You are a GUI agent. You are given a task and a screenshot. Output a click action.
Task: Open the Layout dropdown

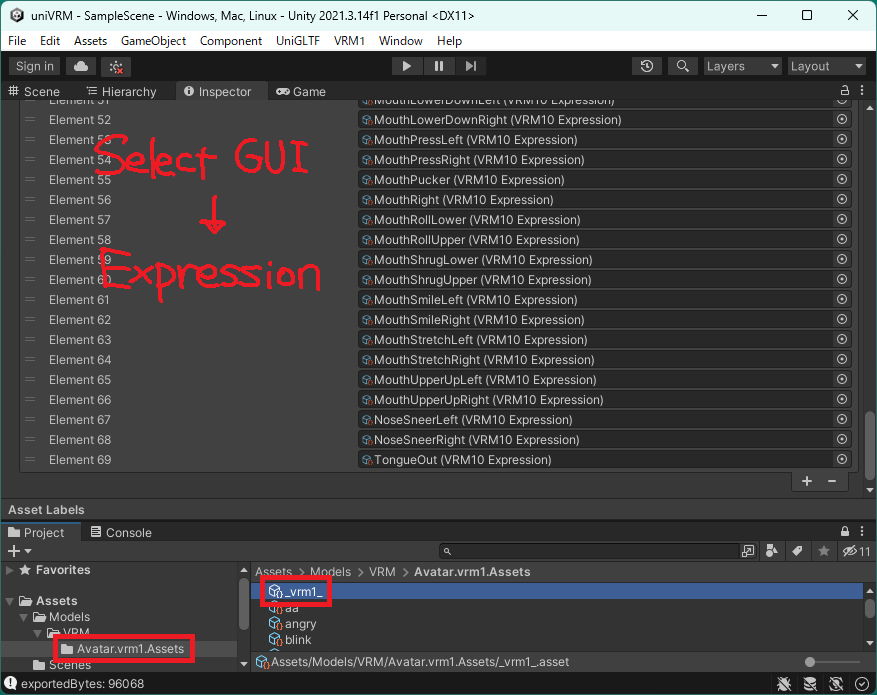[826, 66]
